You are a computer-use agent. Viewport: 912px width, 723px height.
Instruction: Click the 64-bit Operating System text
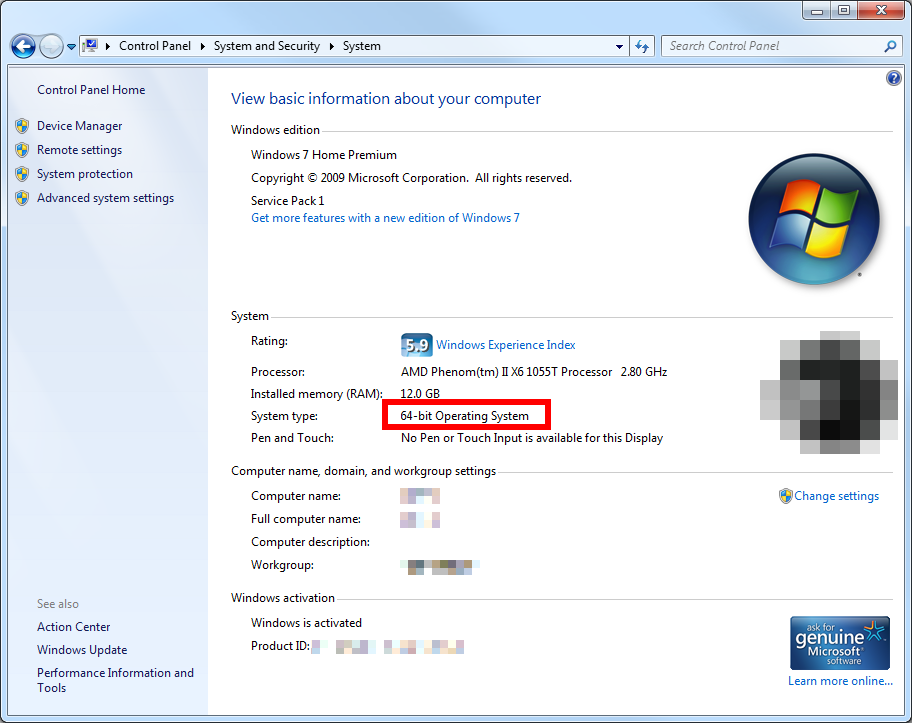pyautogui.click(x=465, y=416)
